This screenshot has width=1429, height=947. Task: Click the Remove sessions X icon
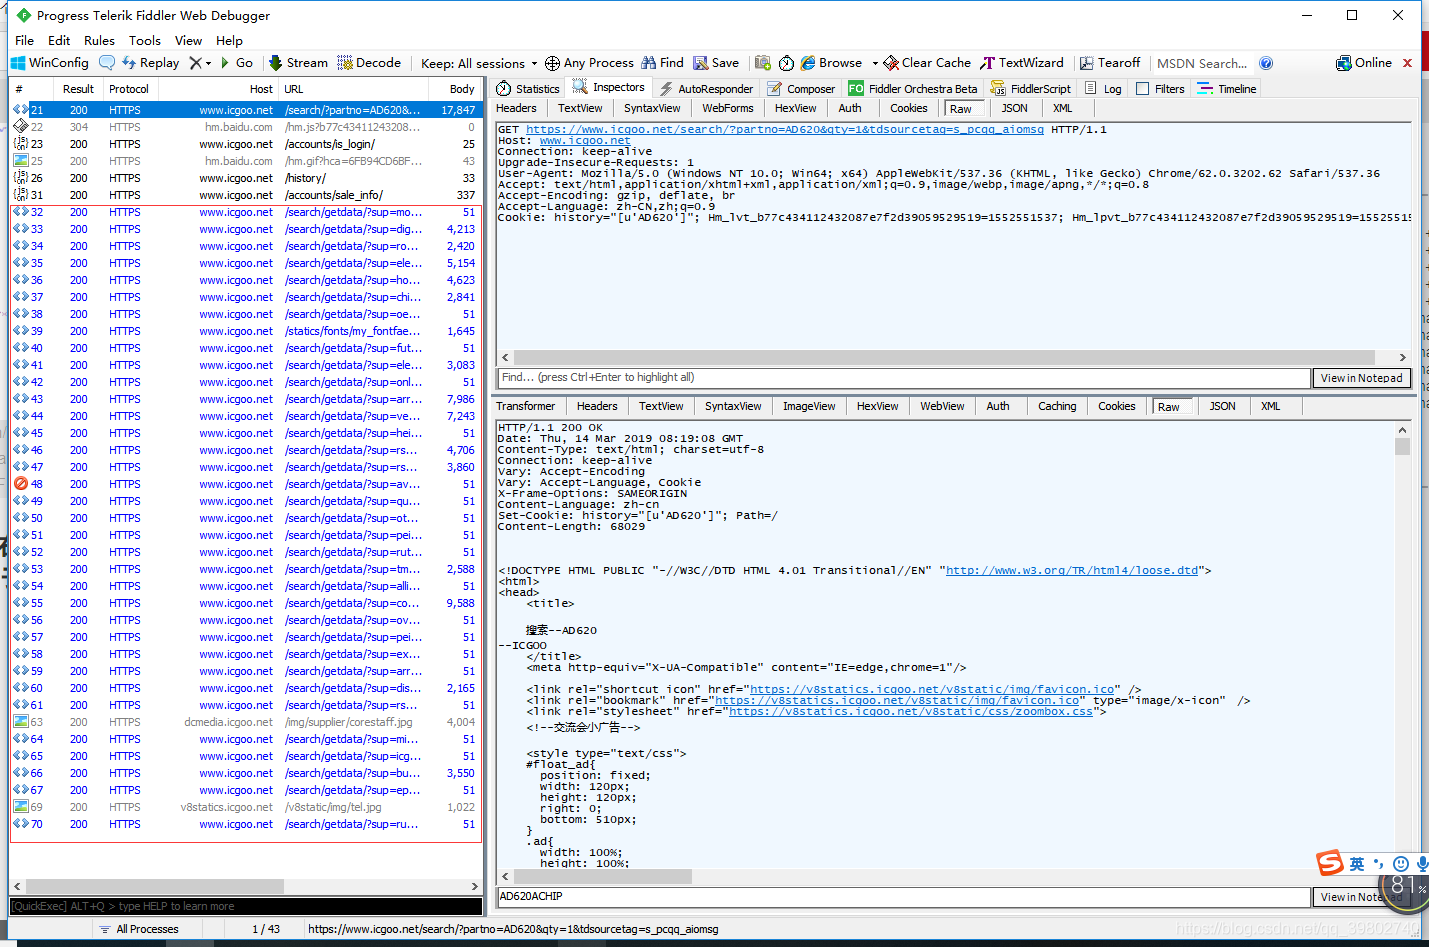click(196, 63)
